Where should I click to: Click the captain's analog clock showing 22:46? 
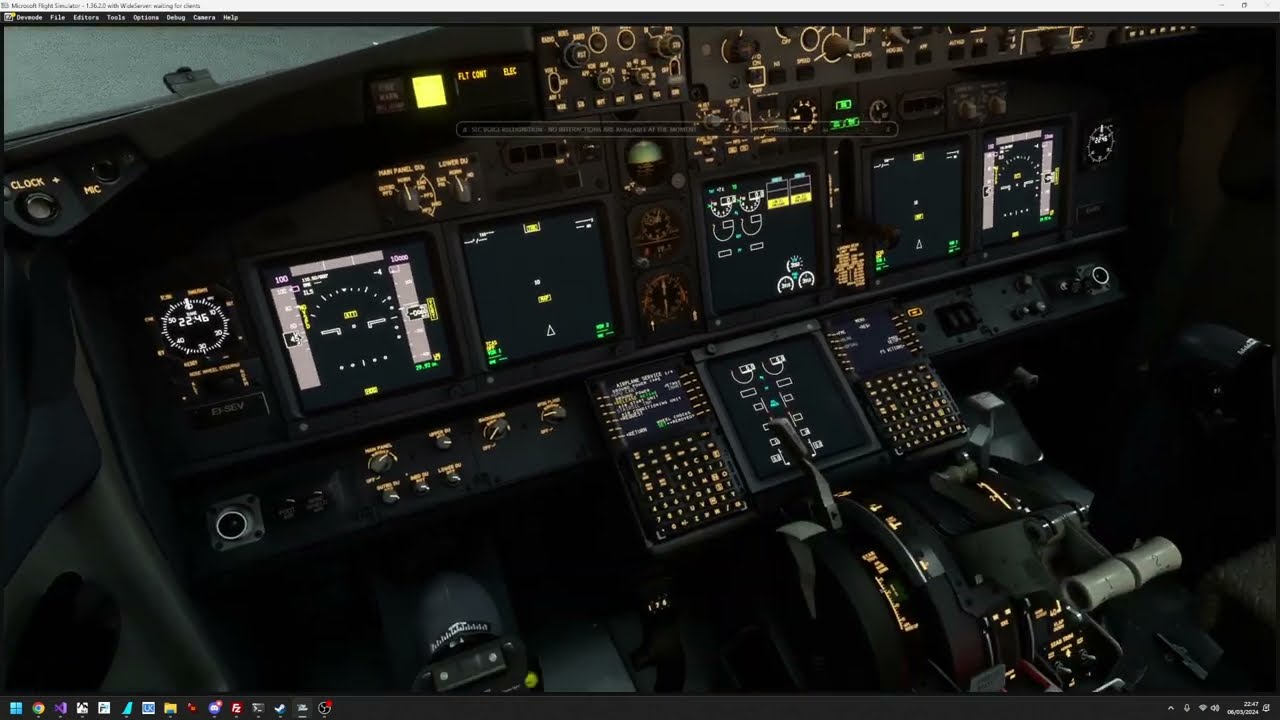point(195,323)
